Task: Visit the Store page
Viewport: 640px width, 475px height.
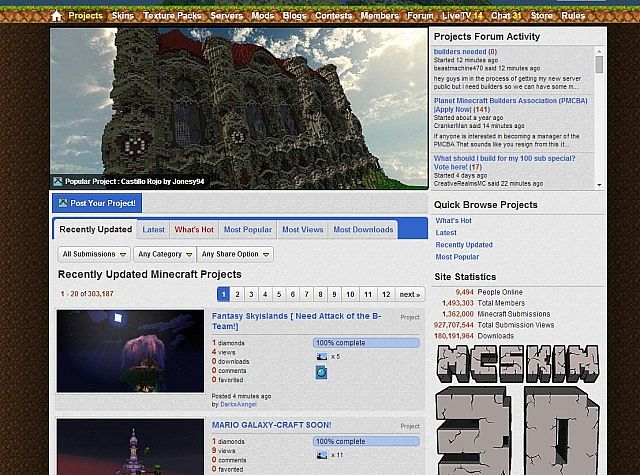Action: pos(541,16)
